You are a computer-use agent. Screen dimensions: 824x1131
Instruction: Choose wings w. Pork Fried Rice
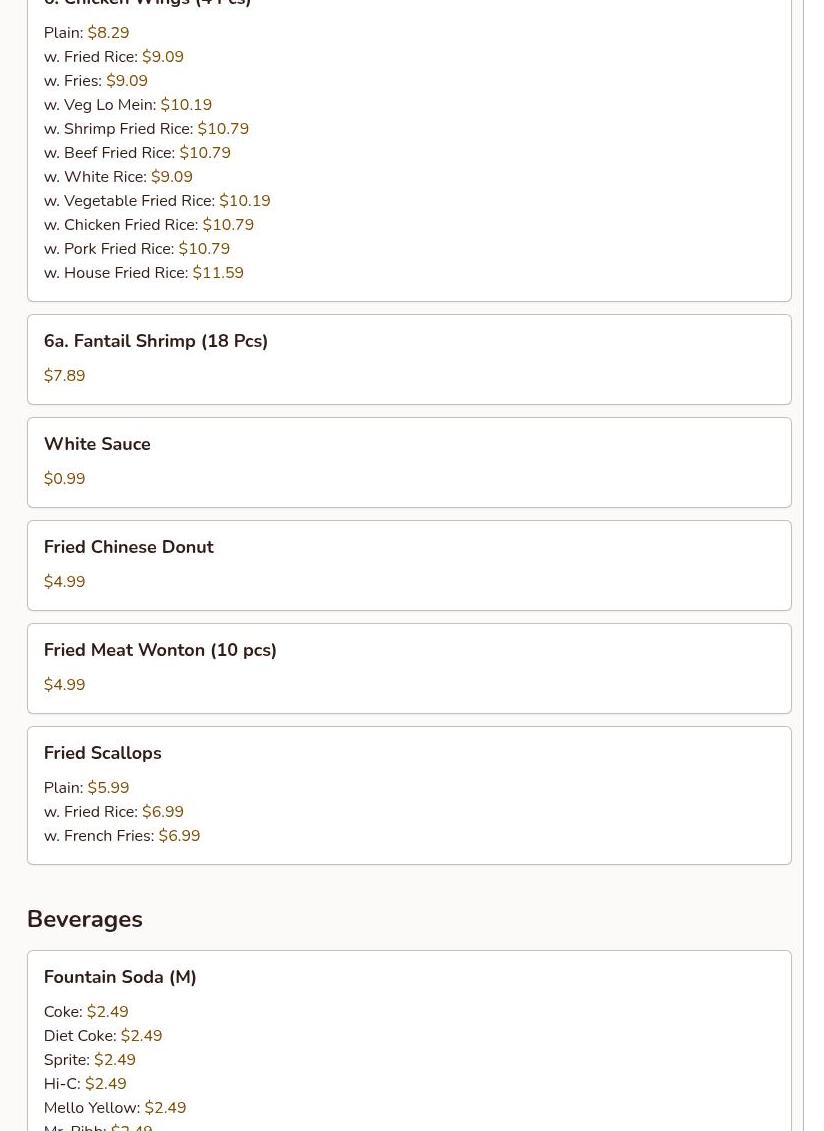(x=137, y=249)
